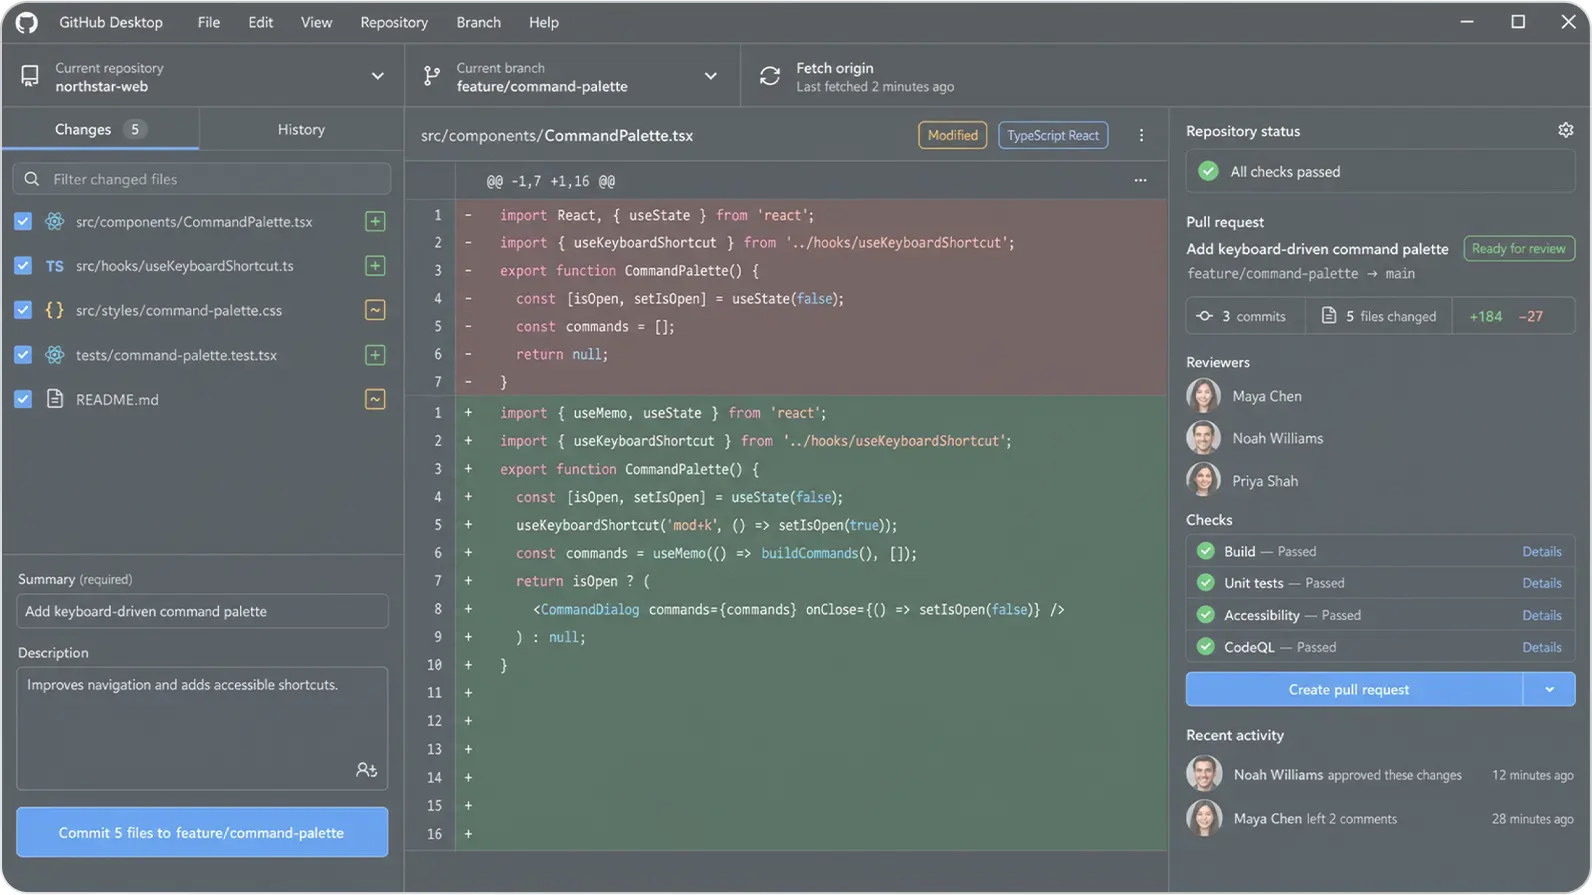Viewport: 1592px width, 895px height.
Task: Open the hunk header ellipsis menu
Action: (1140, 181)
